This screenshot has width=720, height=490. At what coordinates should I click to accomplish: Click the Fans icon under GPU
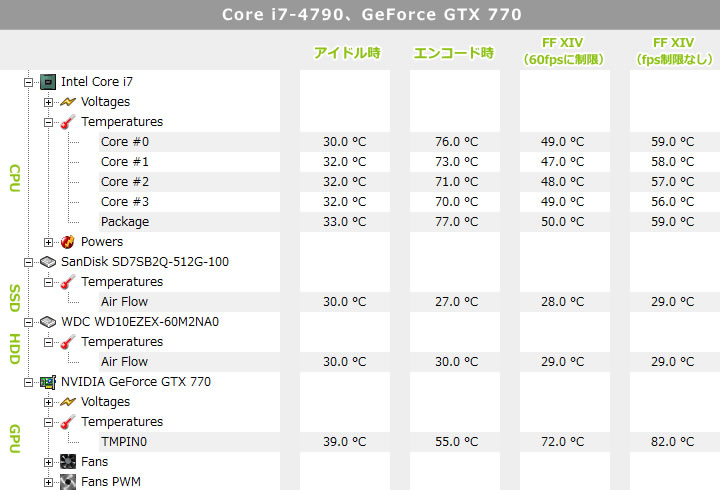(68, 462)
